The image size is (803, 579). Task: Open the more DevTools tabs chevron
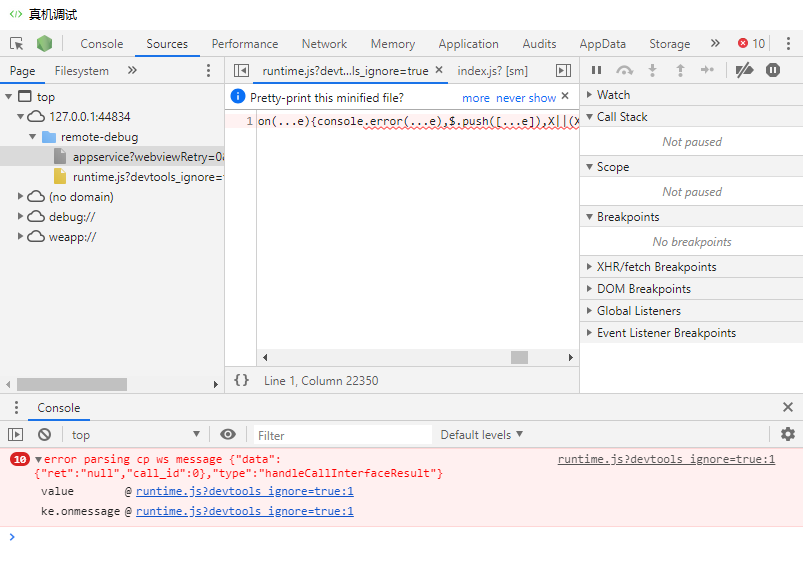715,44
